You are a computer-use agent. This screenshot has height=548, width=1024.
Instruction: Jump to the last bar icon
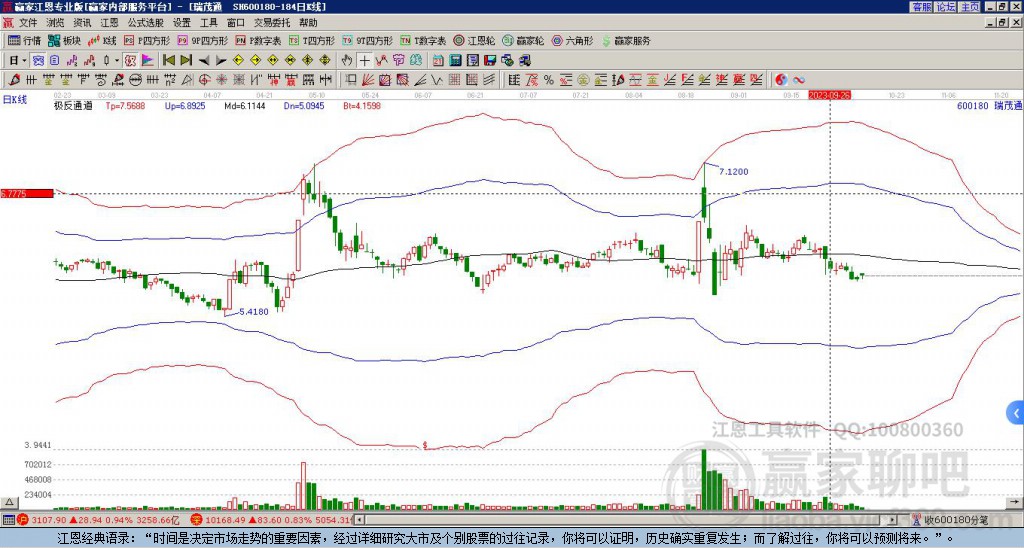(x=186, y=61)
